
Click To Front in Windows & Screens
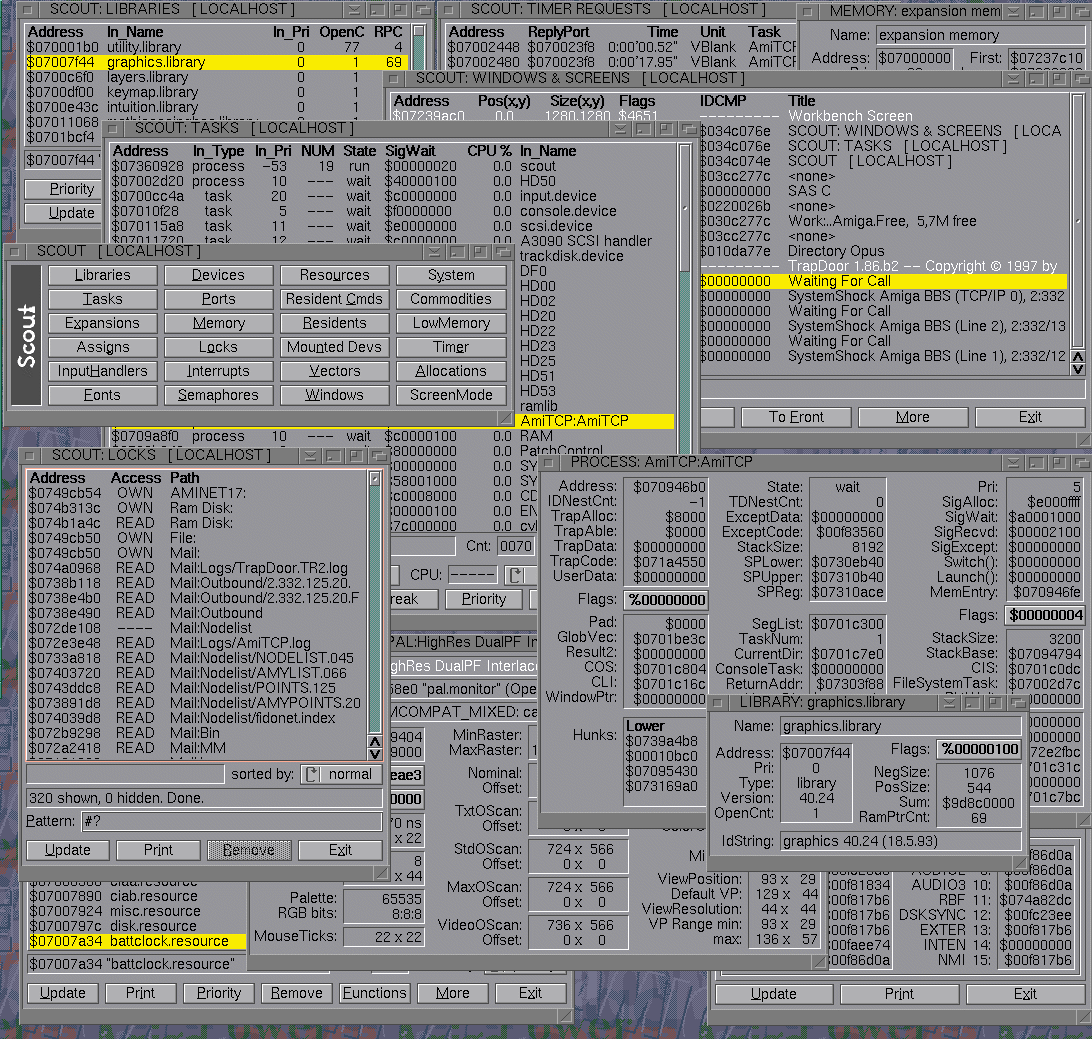[x=797, y=417]
